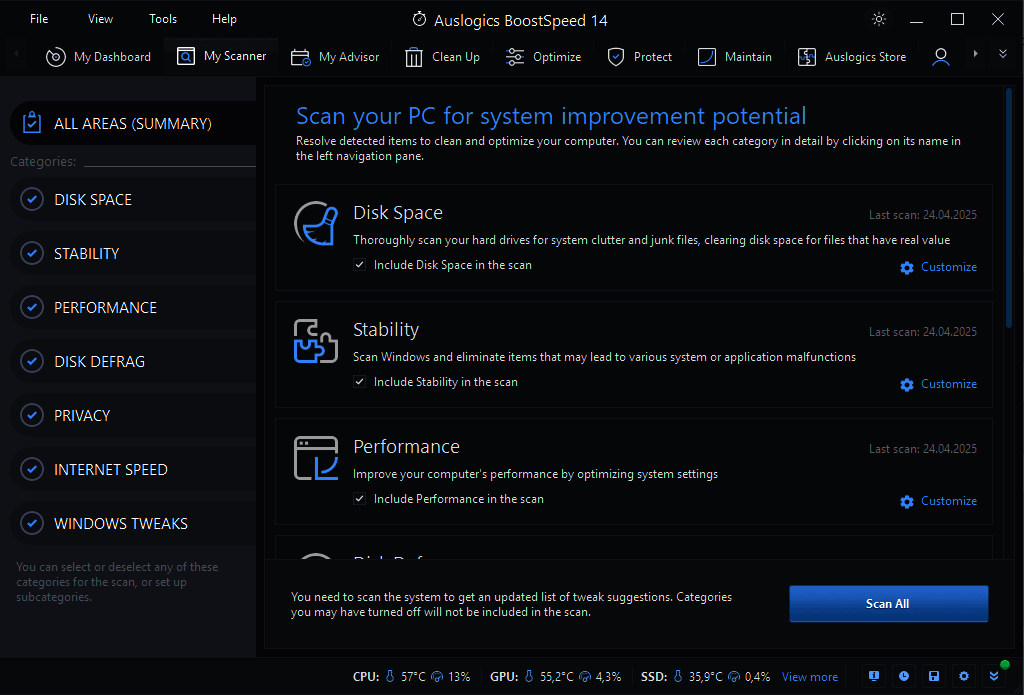Image resolution: width=1024 pixels, height=695 pixels.
Task: Open the Tools menu
Action: click(x=163, y=19)
